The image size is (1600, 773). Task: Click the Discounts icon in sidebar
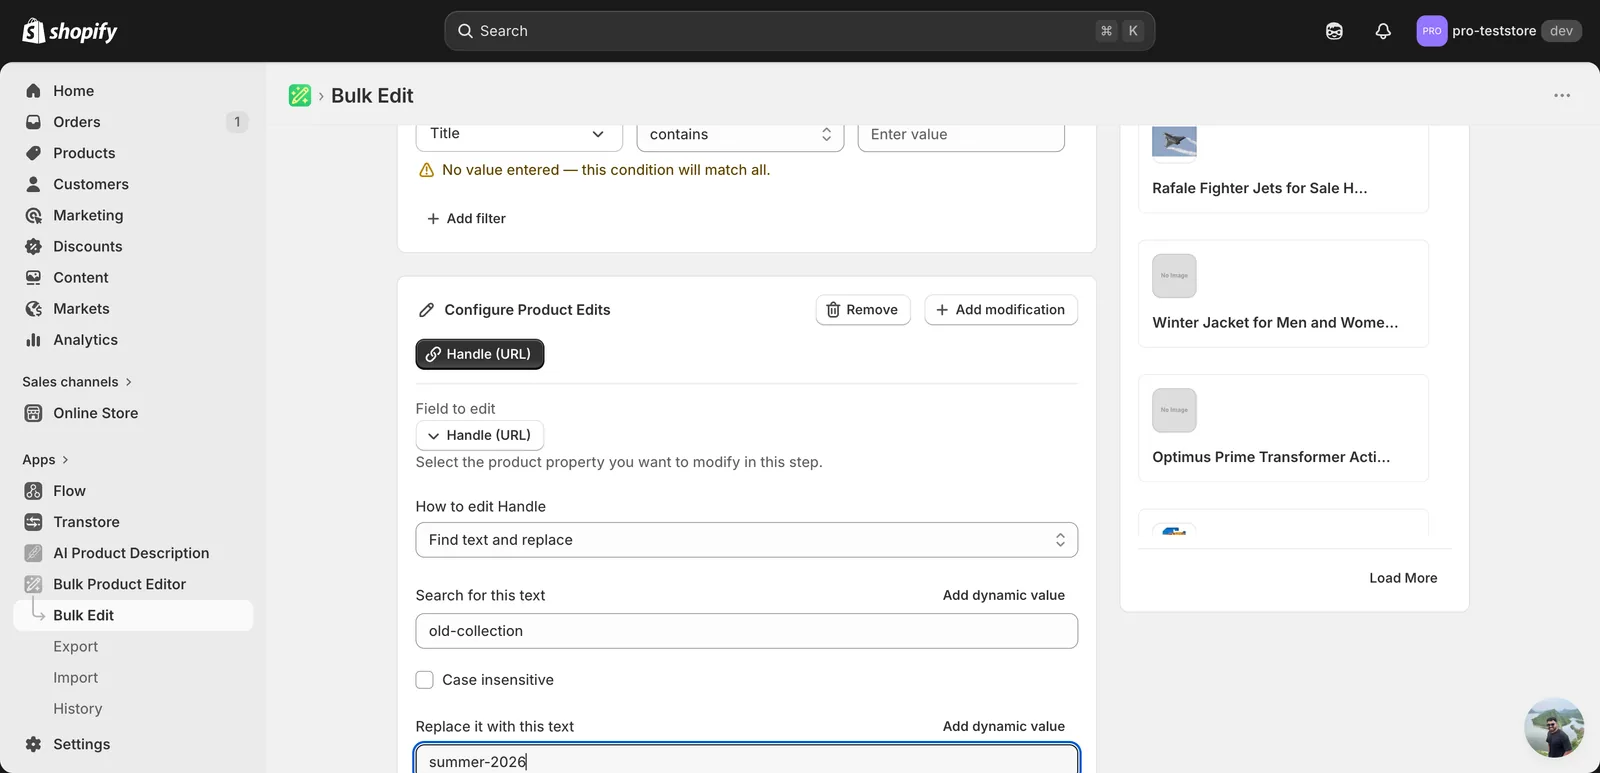[x=33, y=246]
